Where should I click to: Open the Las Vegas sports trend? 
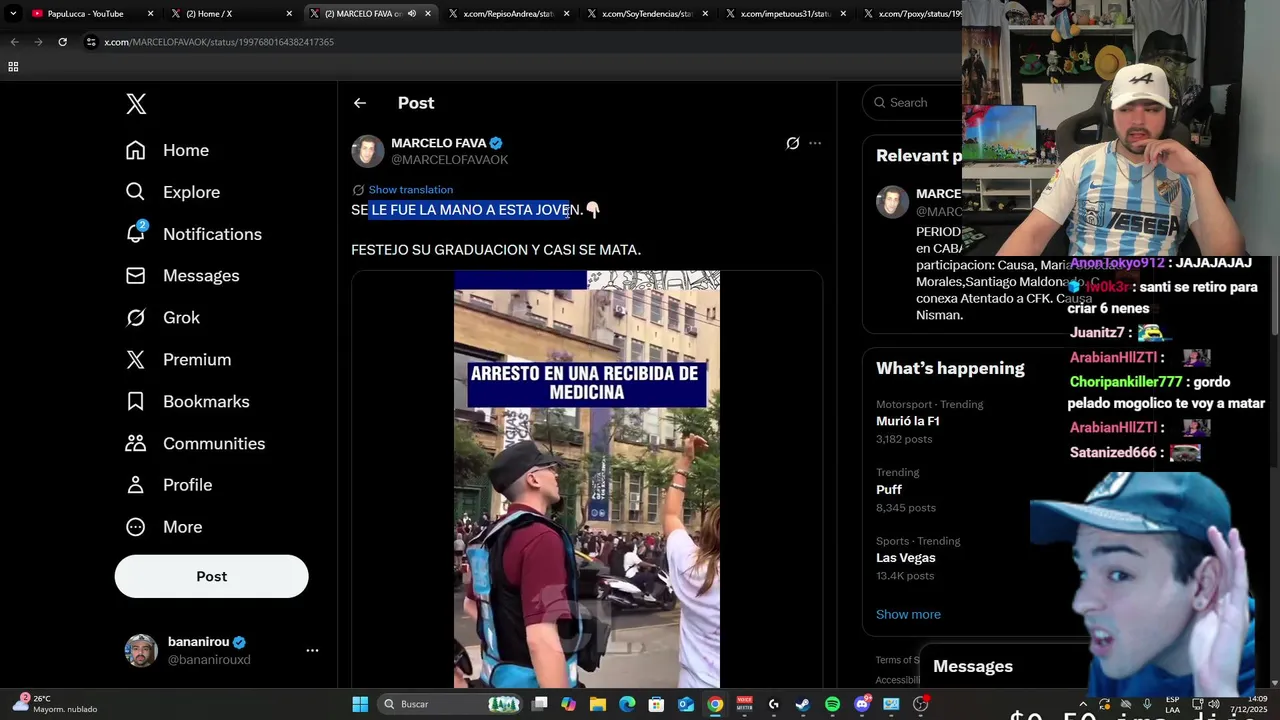(x=906, y=558)
